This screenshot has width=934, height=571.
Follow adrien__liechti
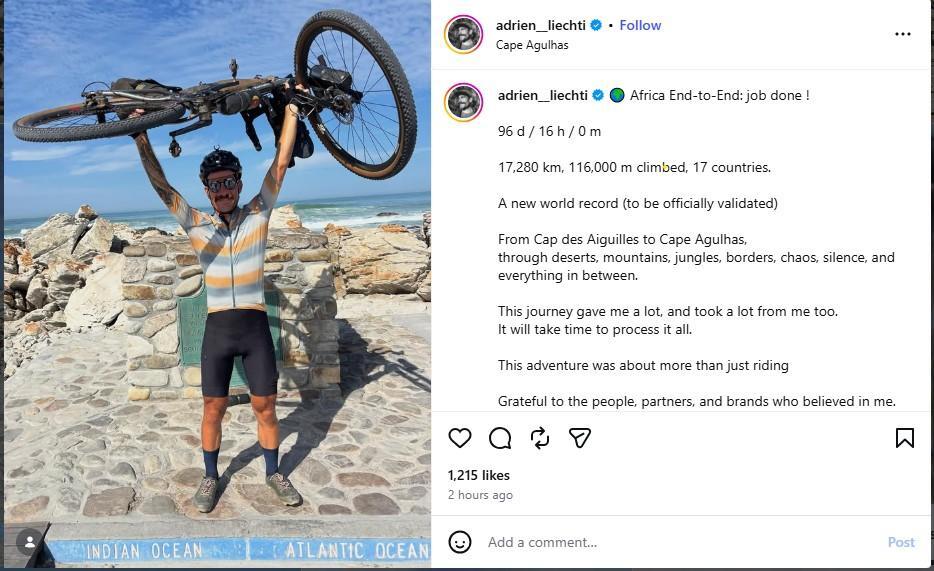click(x=640, y=25)
